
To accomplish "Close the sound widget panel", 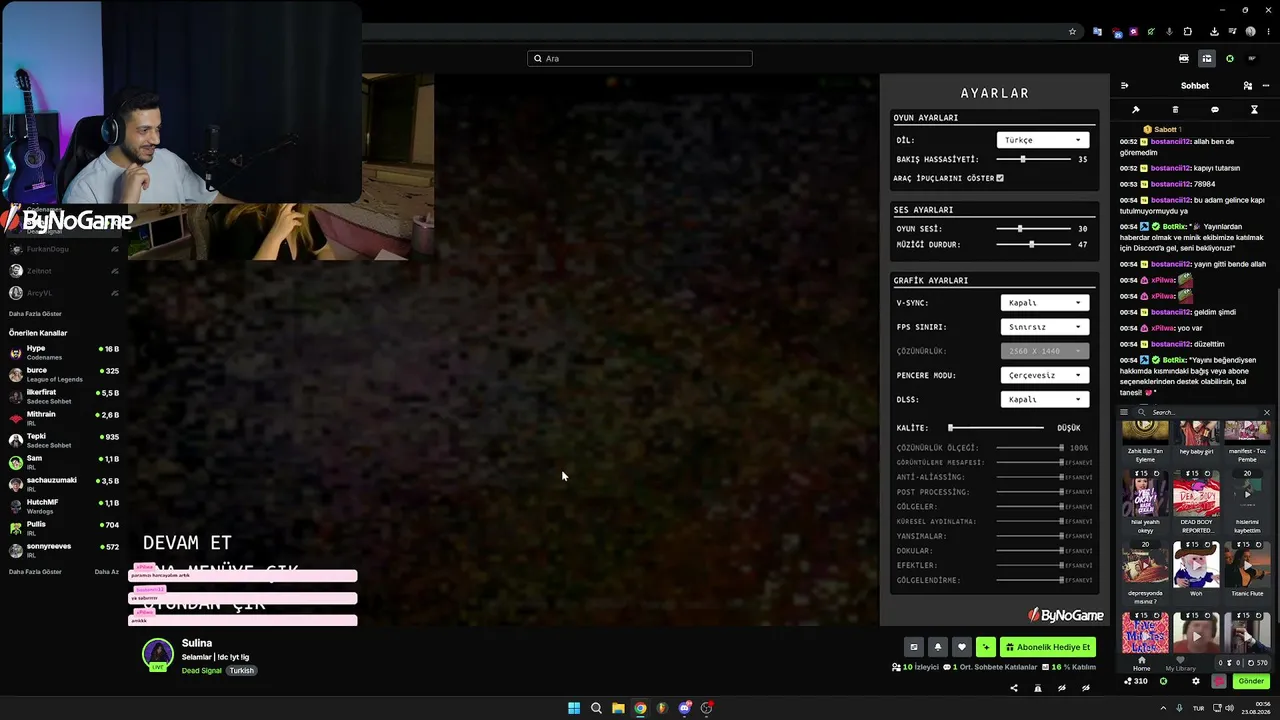I will click(1266, 412).
